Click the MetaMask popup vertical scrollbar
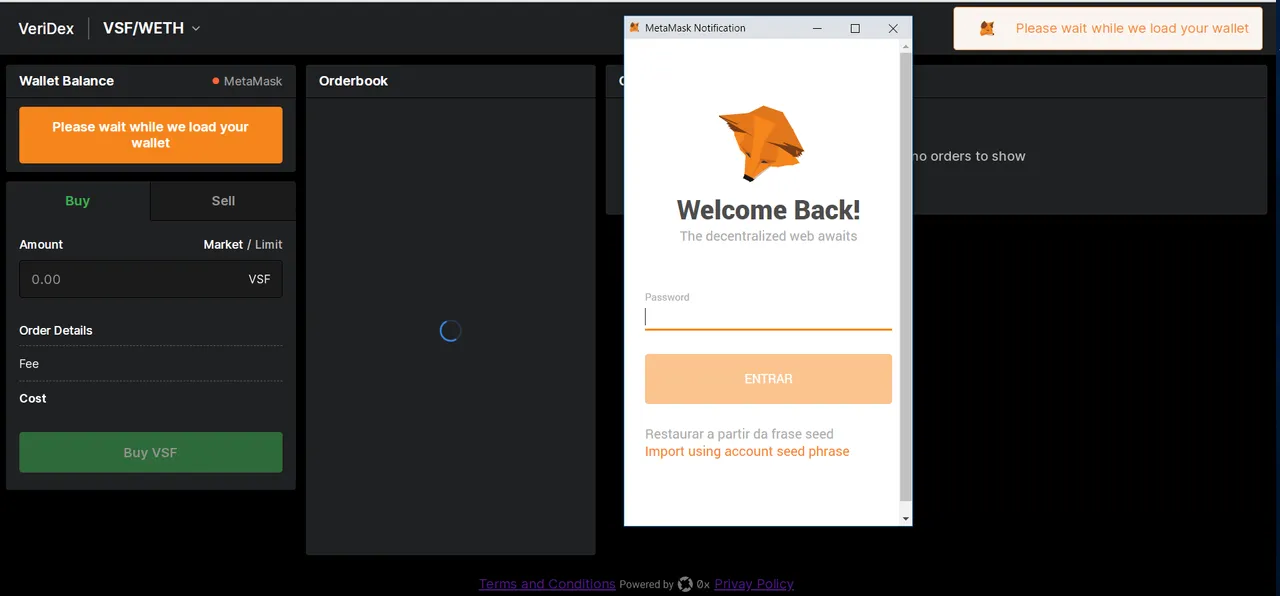The width and height of the screenshot is (1280, 596). 906,276
